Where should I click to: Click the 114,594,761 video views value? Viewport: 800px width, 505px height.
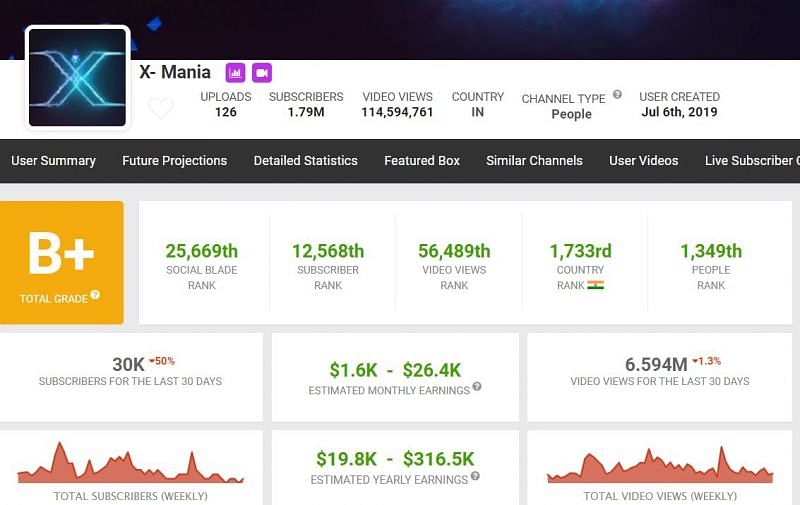coord(397,112)
